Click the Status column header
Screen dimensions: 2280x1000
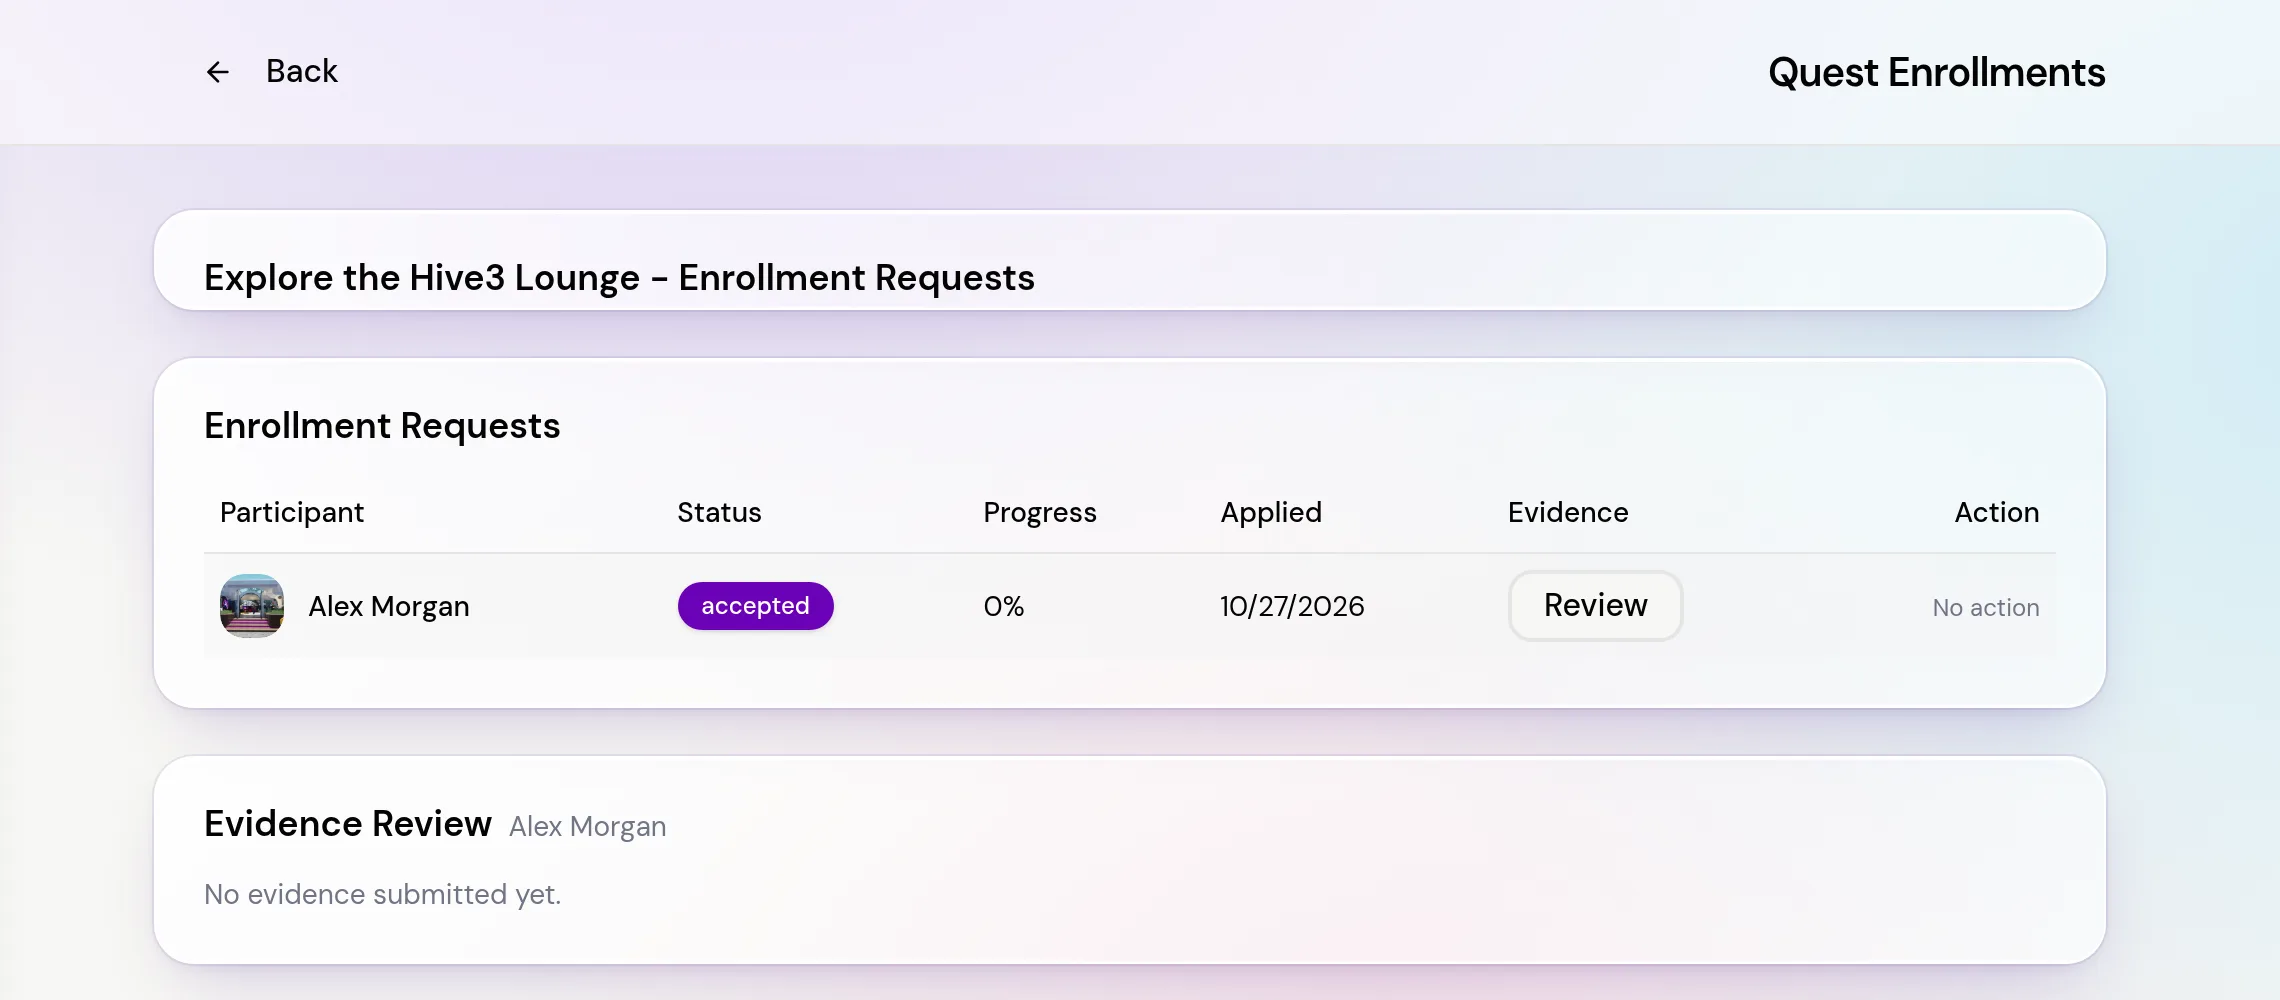pos(719,512)
